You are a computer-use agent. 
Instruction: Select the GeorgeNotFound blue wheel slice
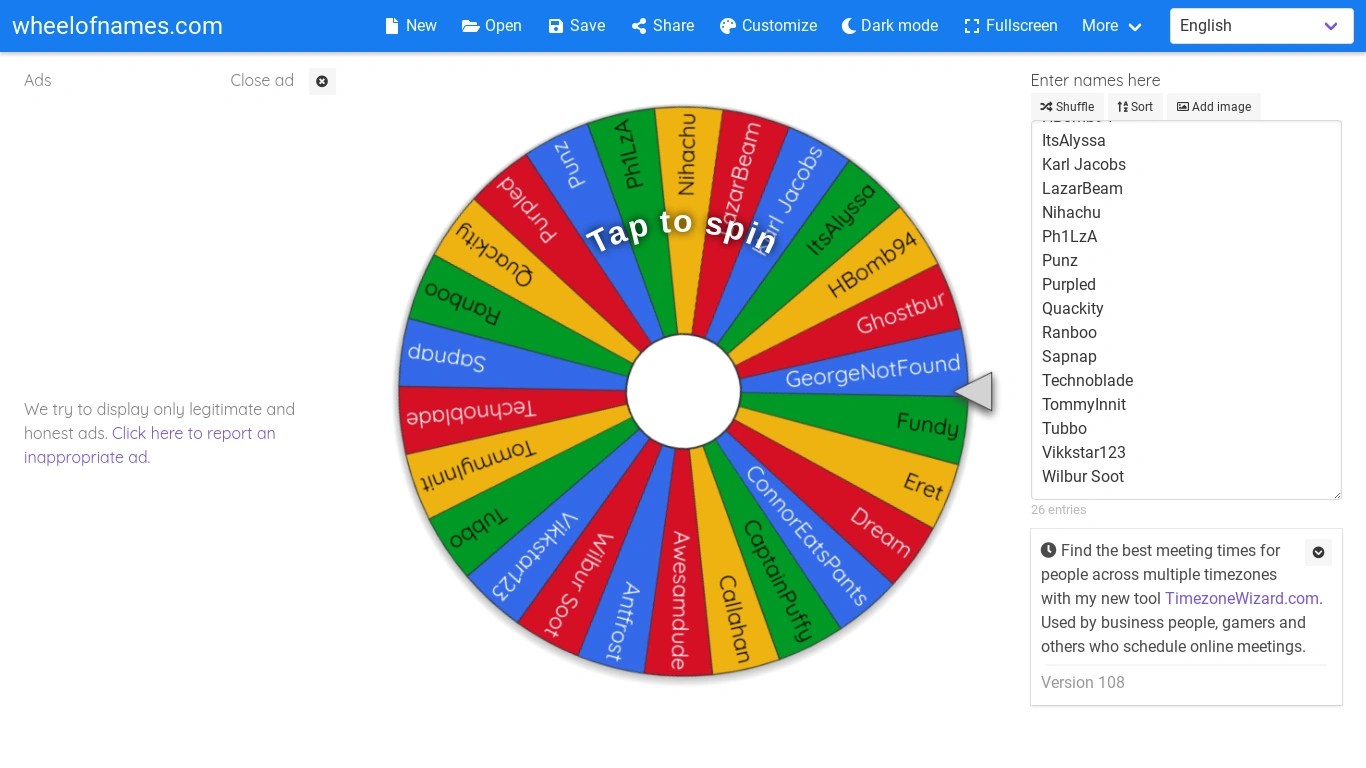(x=872, y=371)
